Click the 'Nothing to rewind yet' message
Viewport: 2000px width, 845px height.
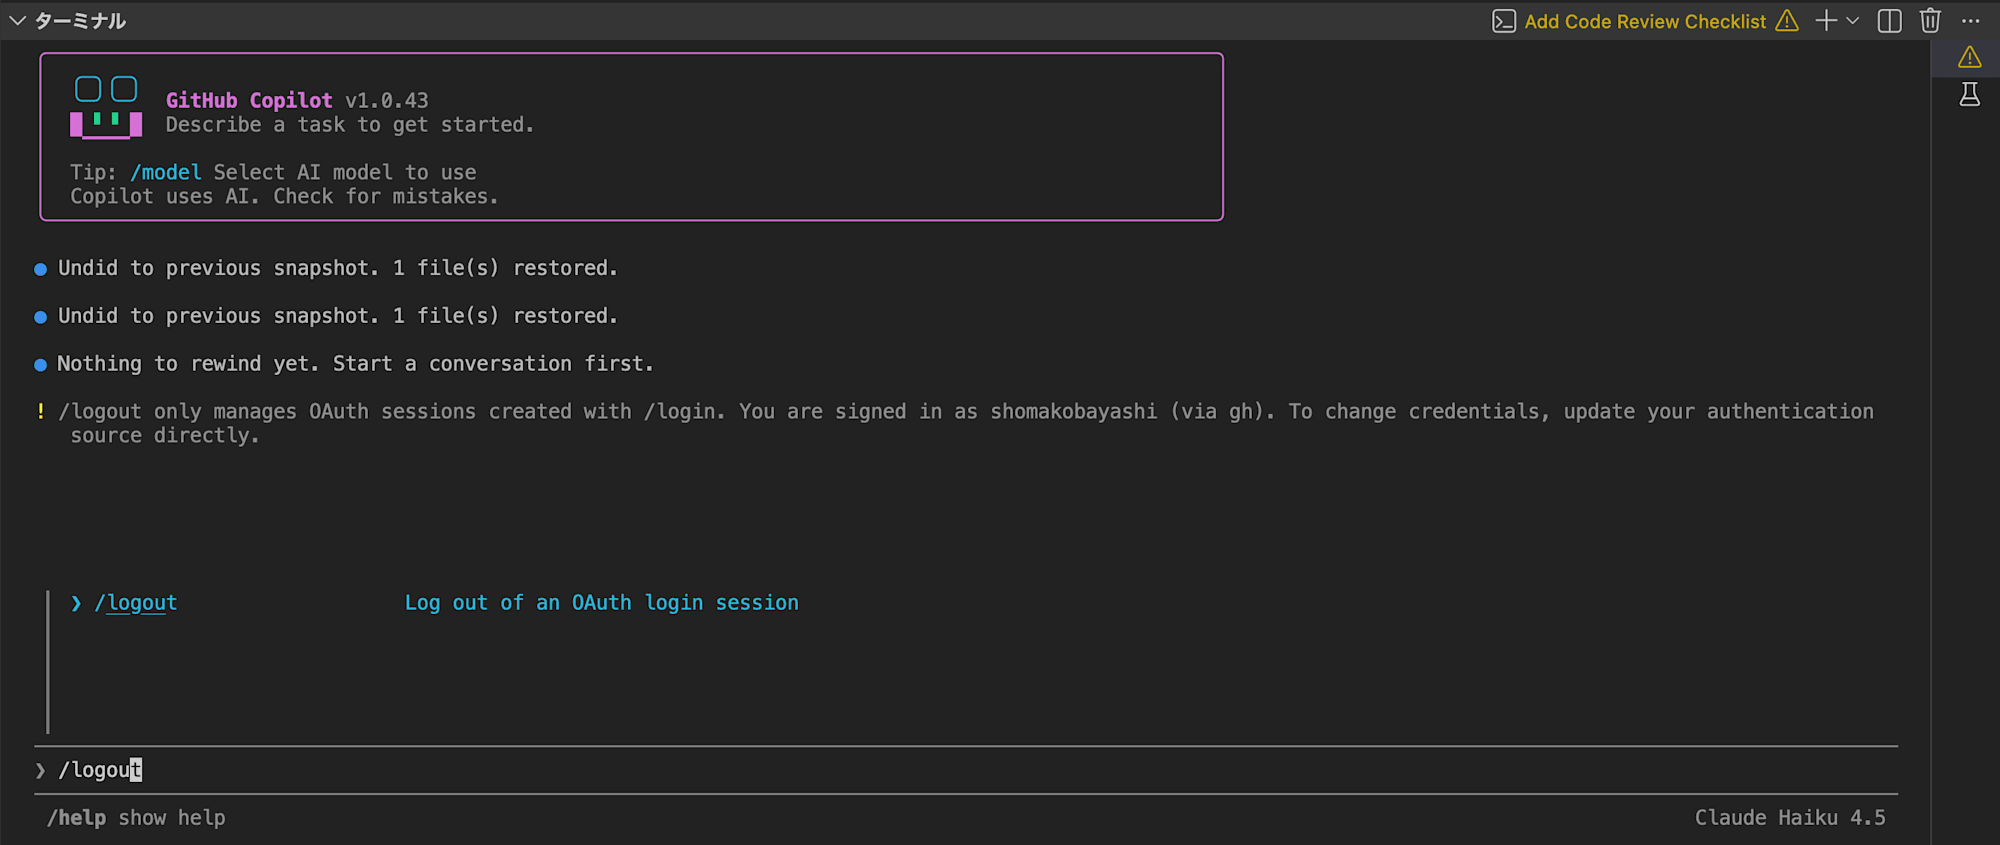[355, 364]
